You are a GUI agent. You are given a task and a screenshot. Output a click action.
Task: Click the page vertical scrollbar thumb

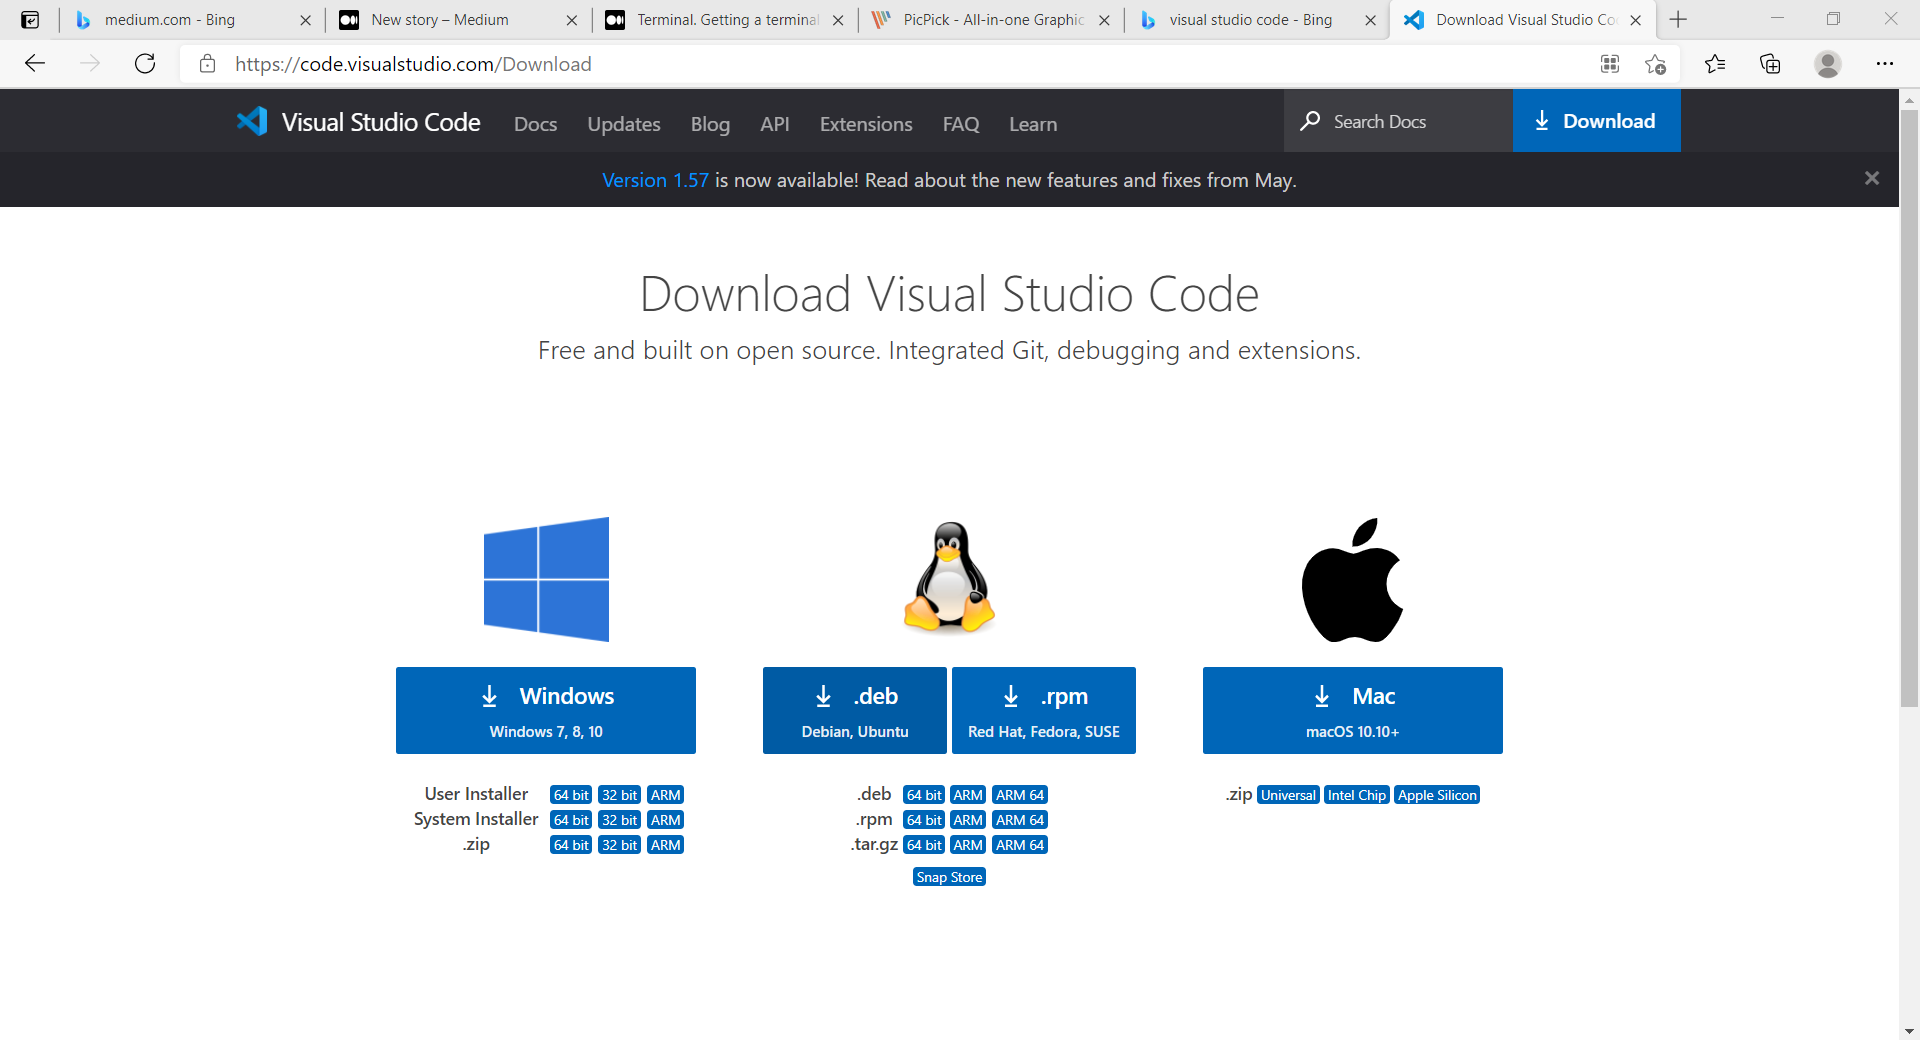tap(1909, 408)
